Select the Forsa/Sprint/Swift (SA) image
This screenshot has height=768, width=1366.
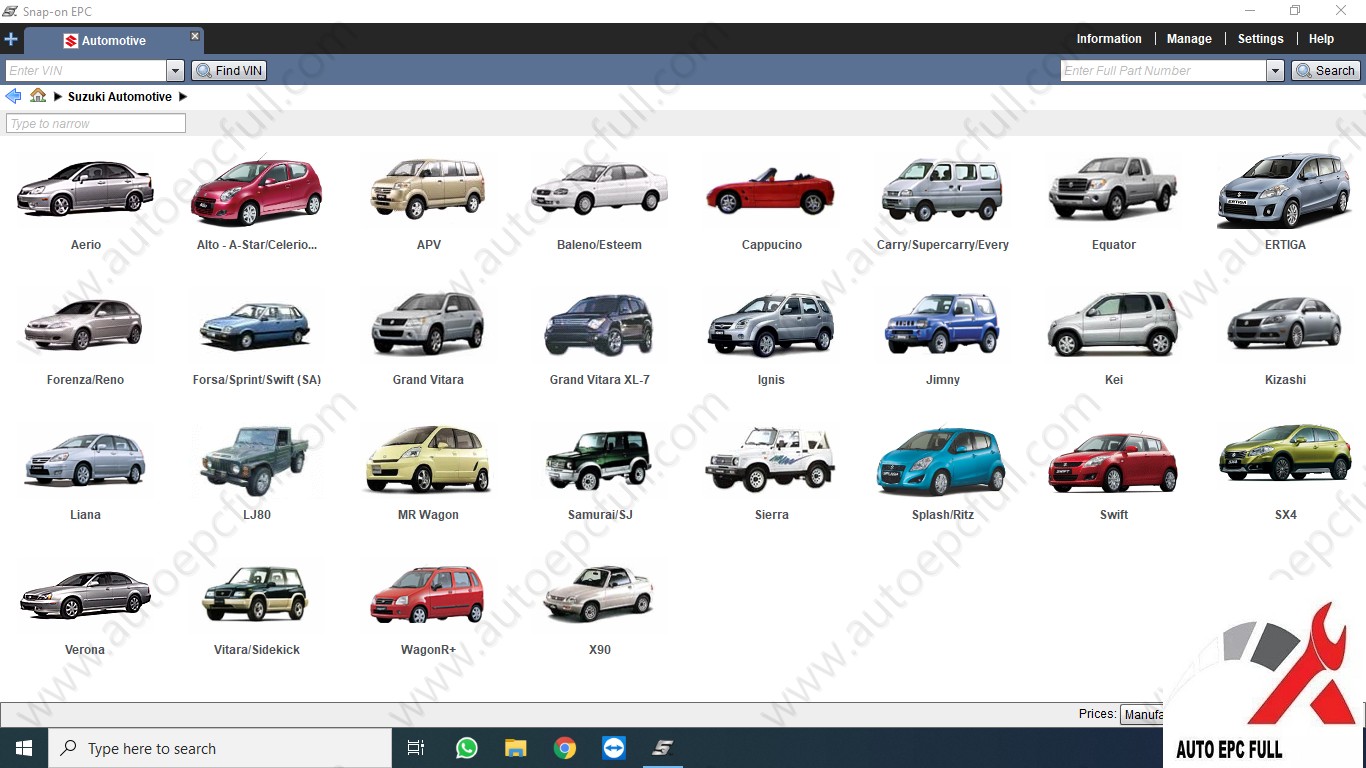(x=256, y=326)
